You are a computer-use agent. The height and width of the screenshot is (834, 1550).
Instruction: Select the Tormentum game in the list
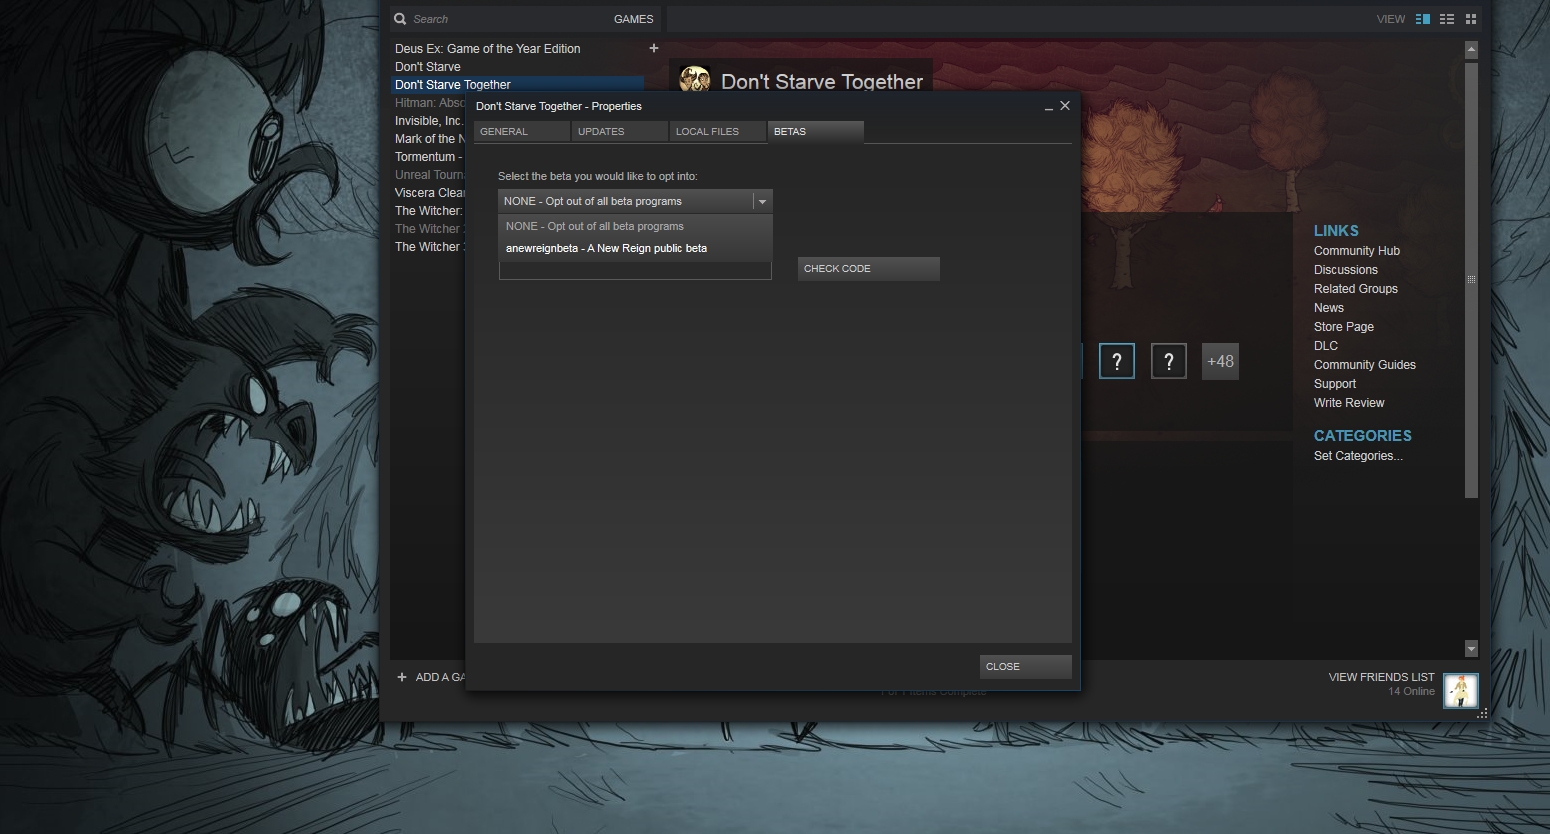[x=429, y=157]
